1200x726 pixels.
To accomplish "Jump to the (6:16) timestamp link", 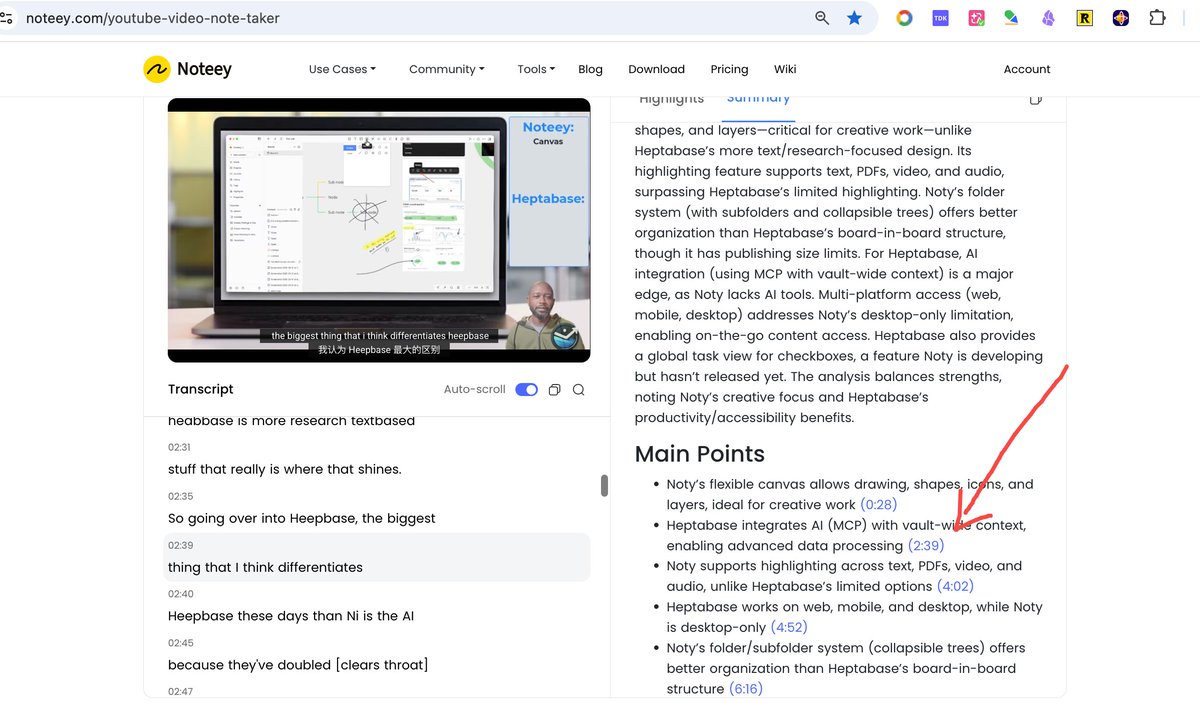I will click(x=746, y=689).
